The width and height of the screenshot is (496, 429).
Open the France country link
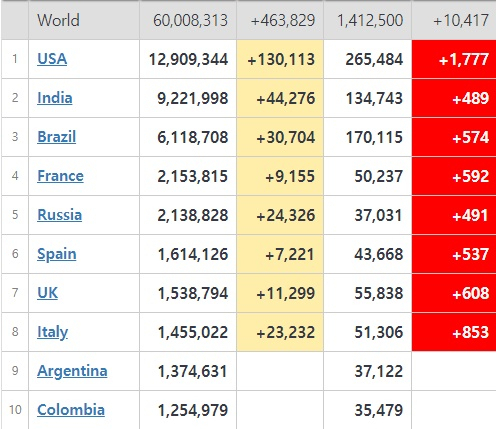pos(60,176)
